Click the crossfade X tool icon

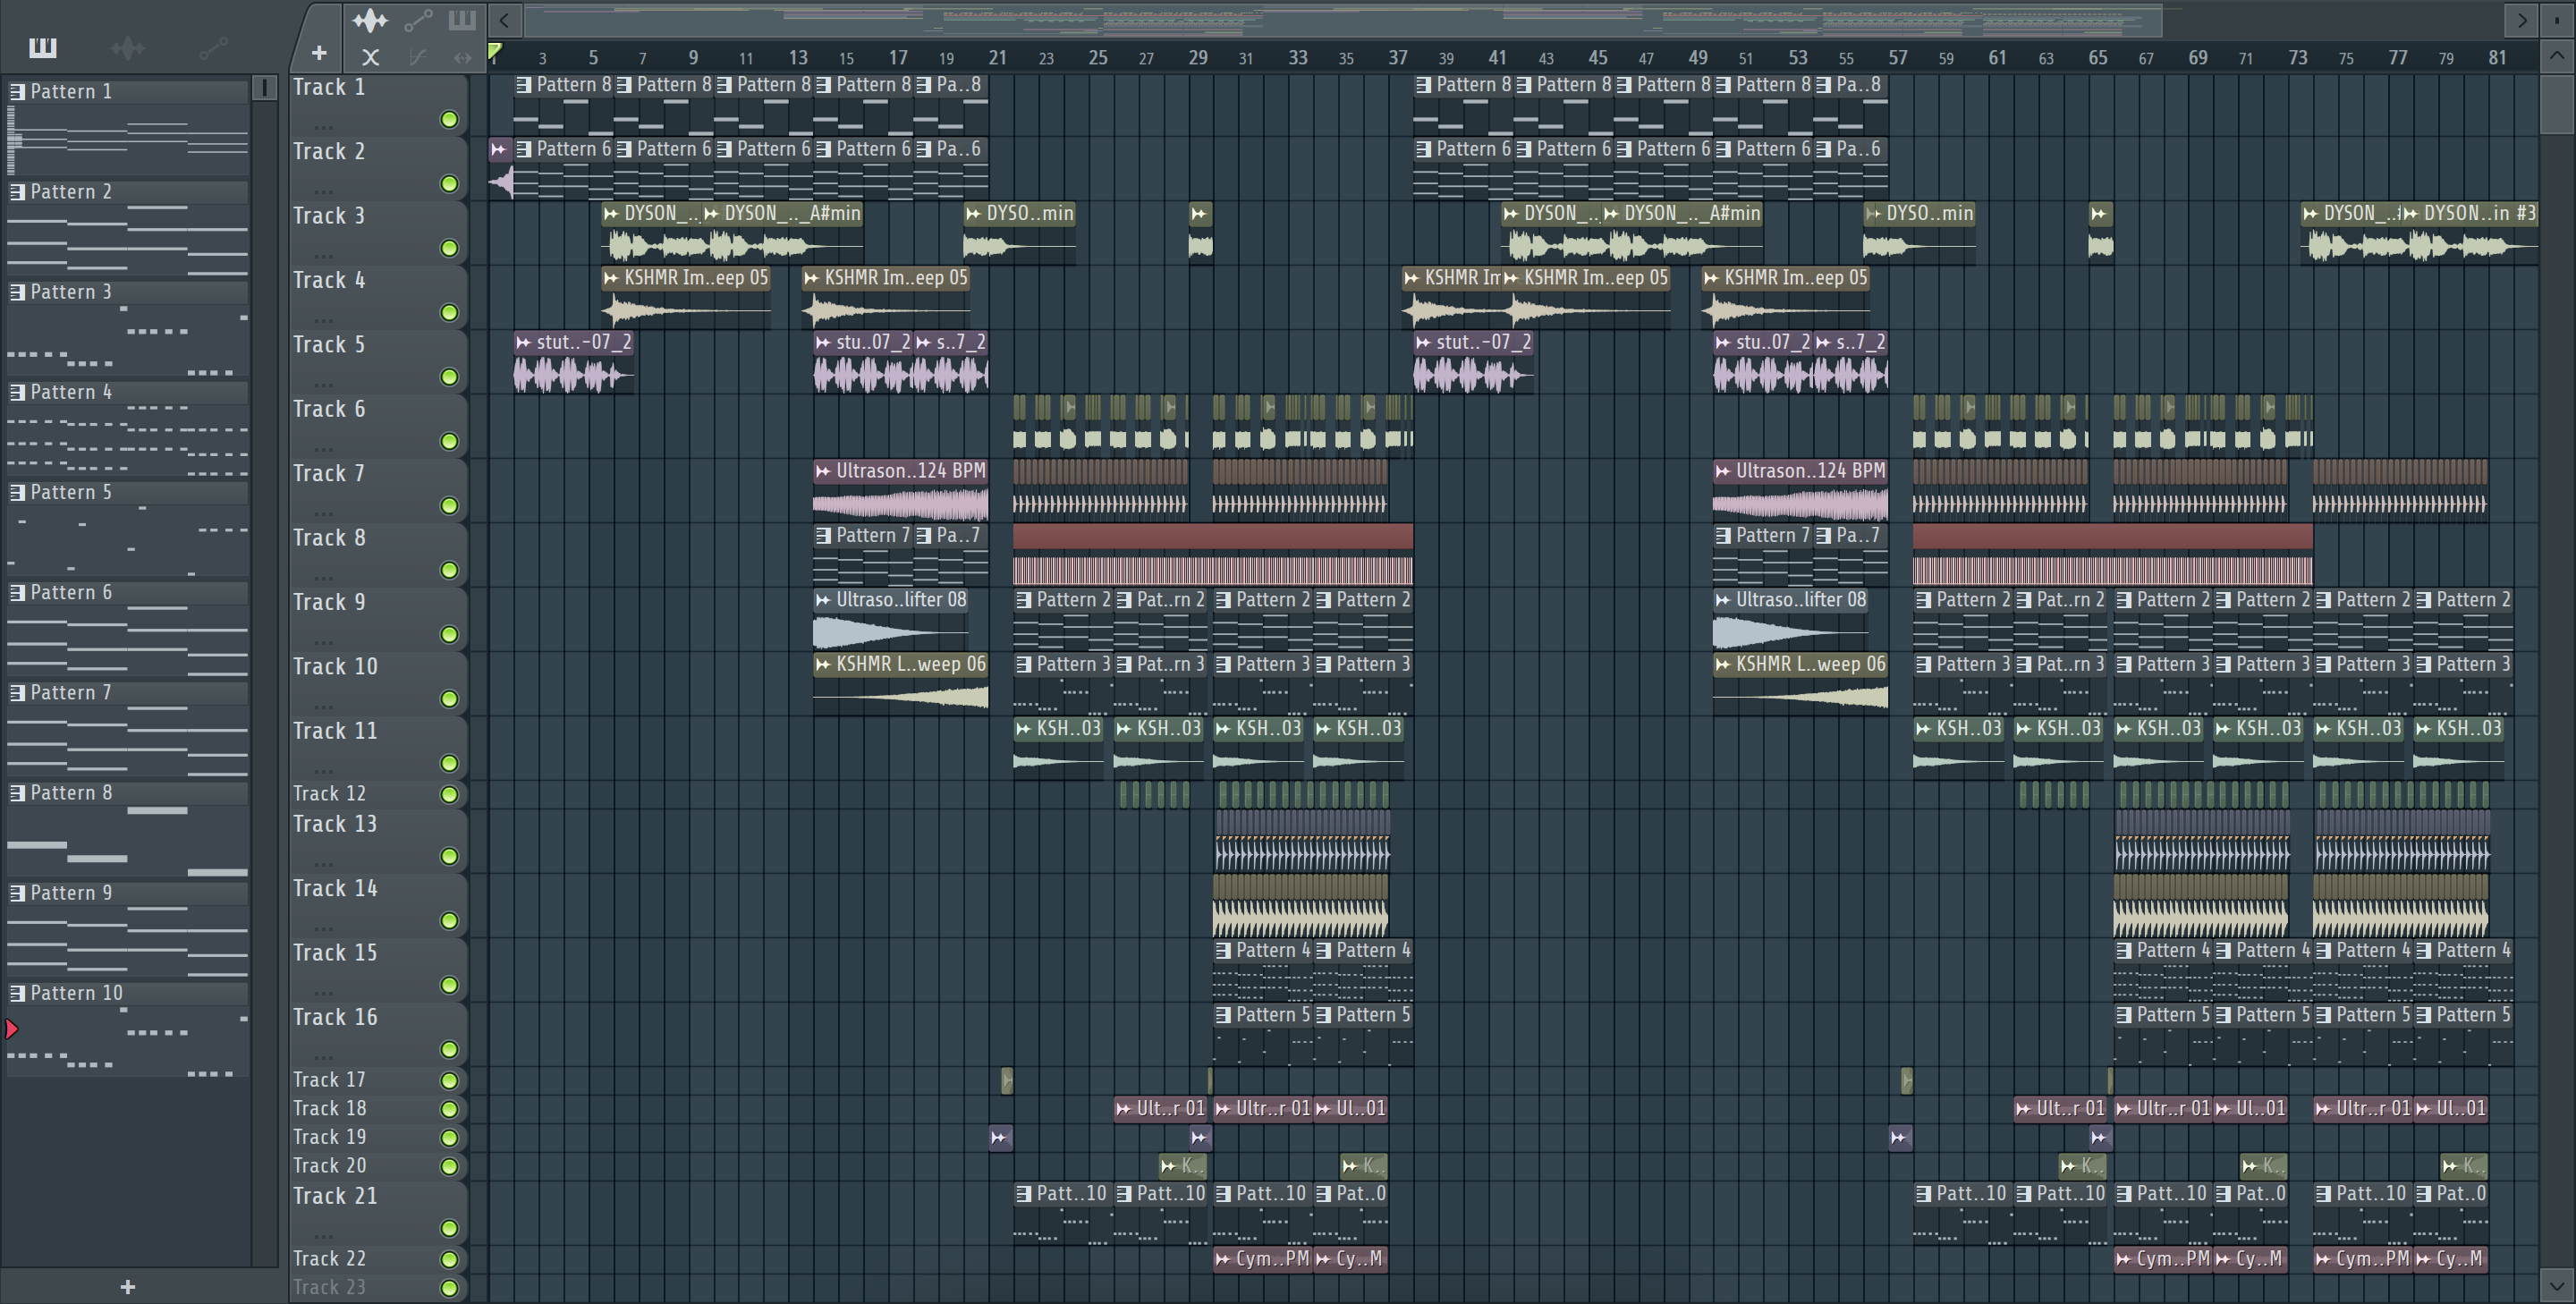(x=370, y=58)
